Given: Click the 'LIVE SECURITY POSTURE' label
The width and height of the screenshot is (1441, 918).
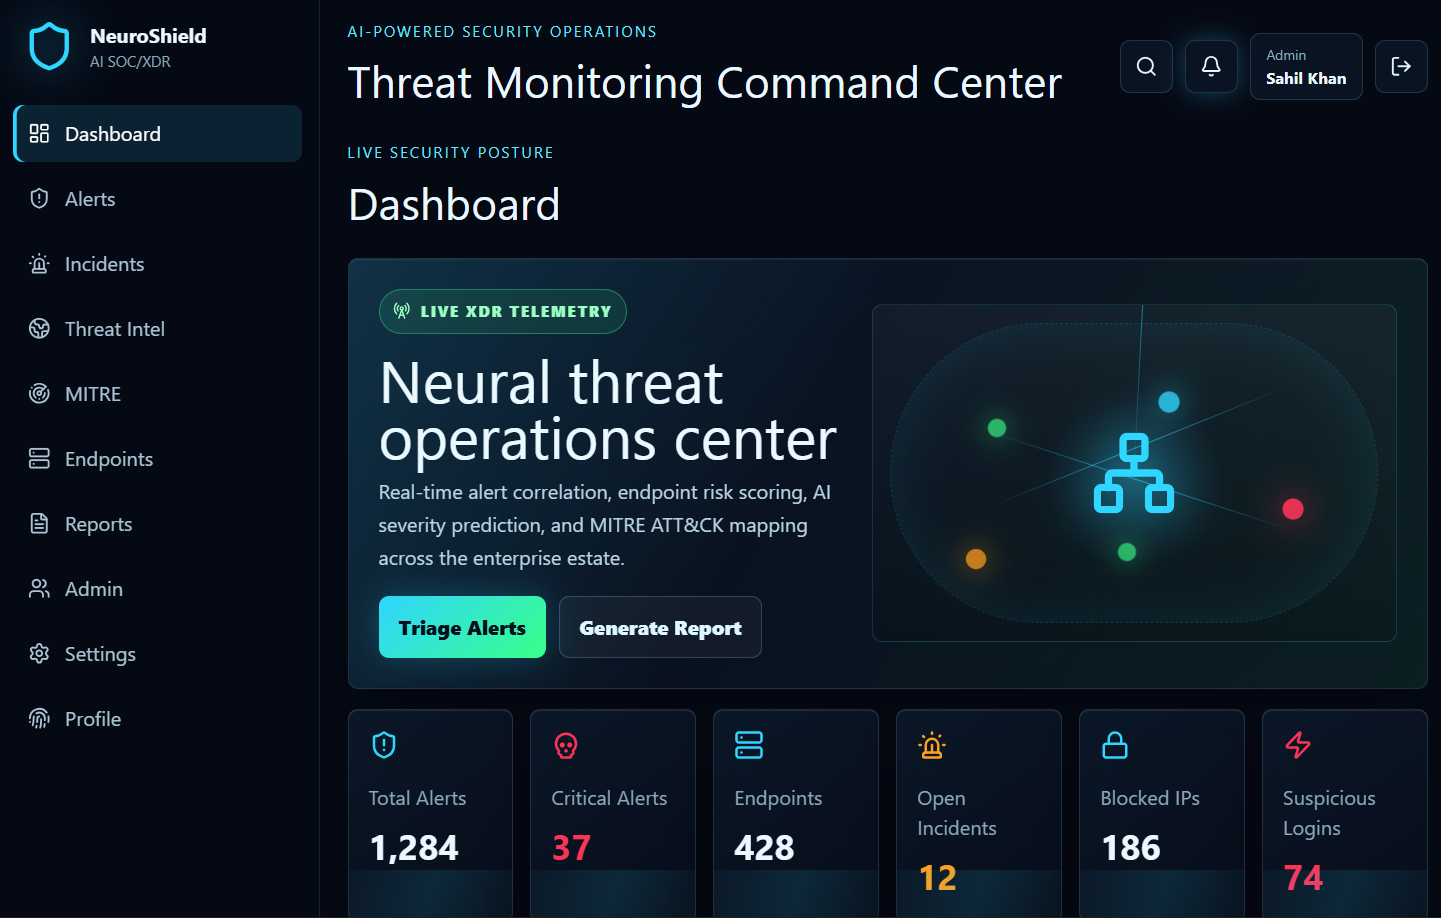Looking at the screenshot, I should pos(450,153).
